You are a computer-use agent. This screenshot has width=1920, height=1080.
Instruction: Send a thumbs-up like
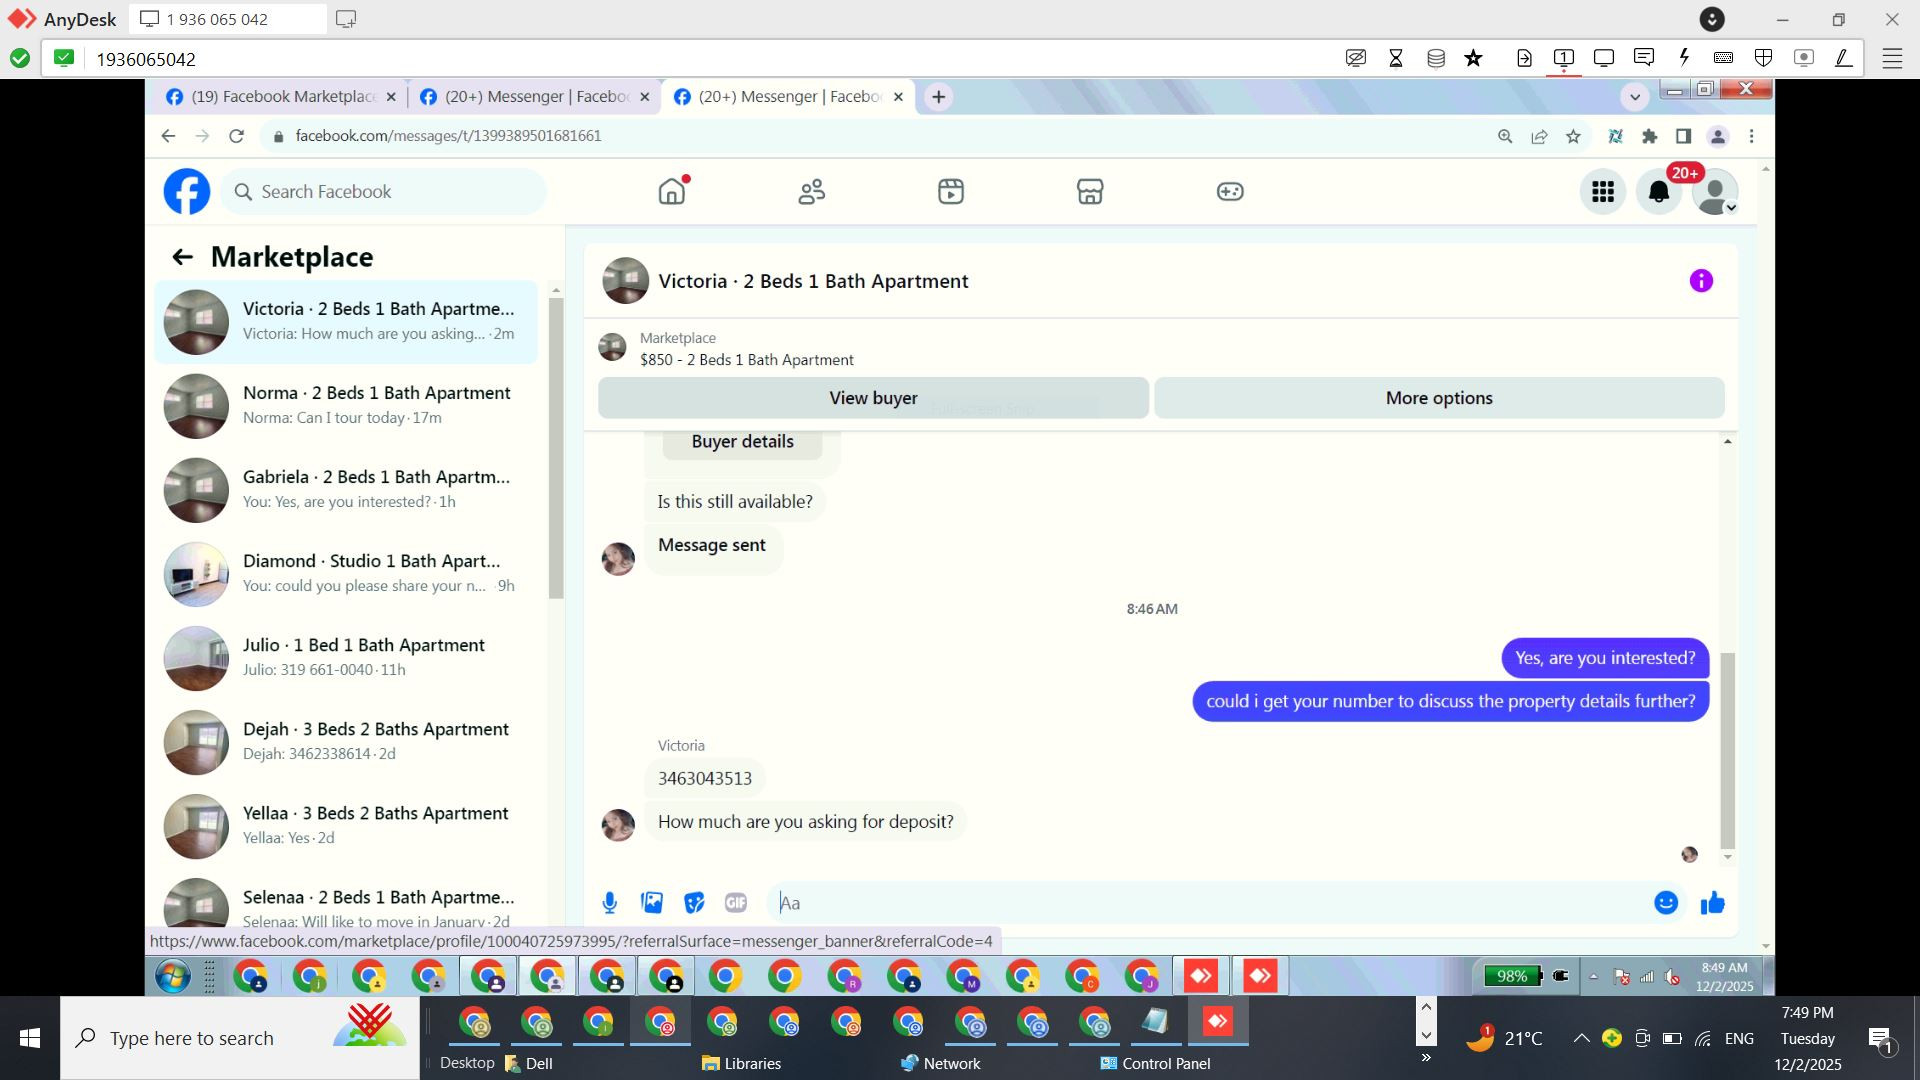pos(1712,903)
